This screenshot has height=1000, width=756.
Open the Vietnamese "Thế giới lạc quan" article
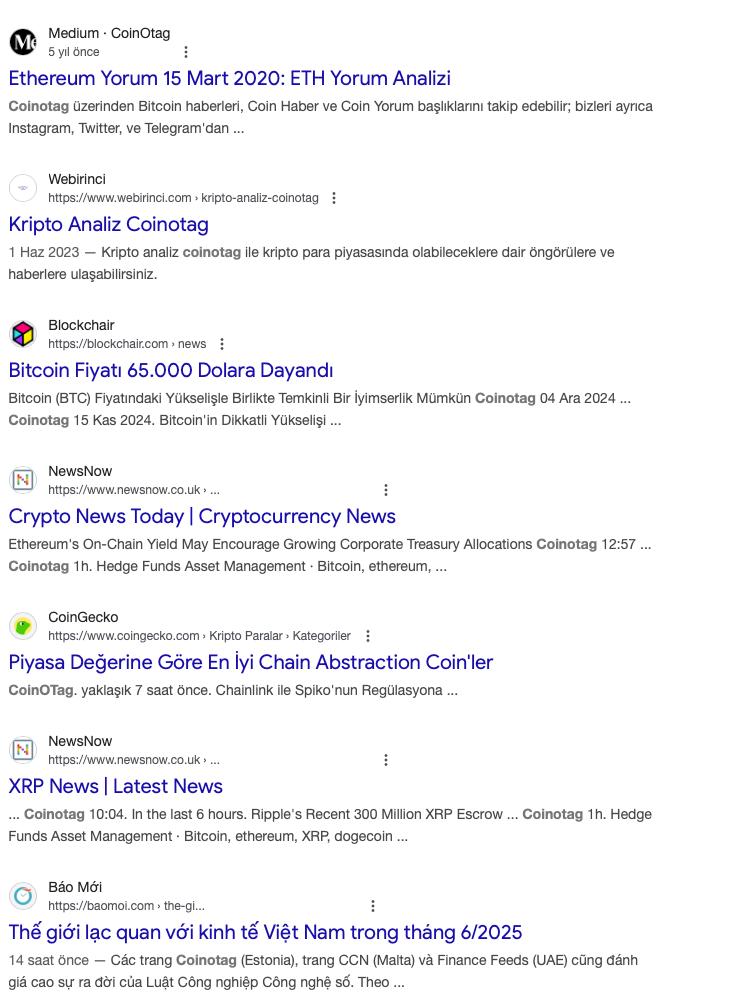click(265, 932)
